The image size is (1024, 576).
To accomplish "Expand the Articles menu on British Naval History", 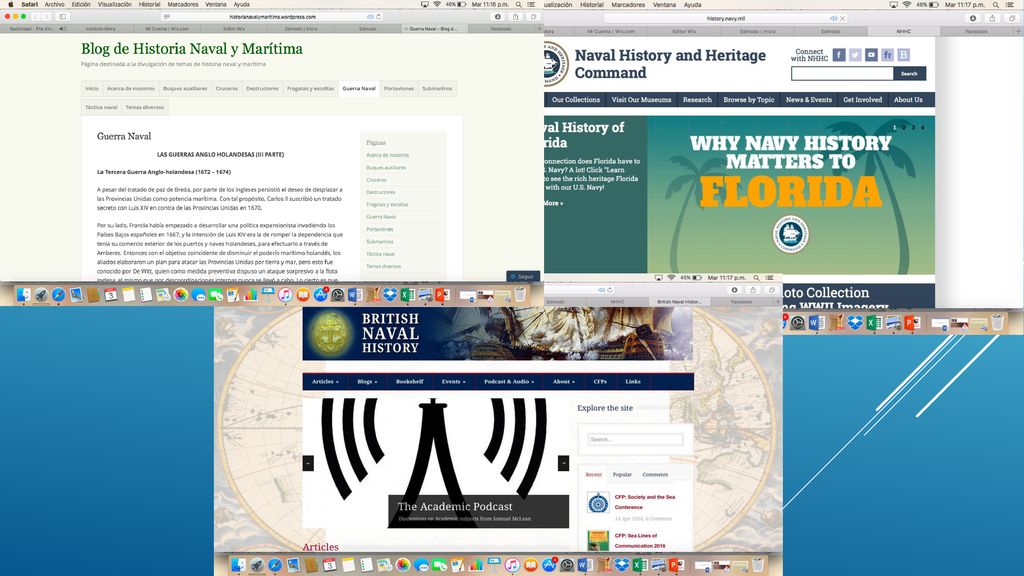I will (325, 381).
